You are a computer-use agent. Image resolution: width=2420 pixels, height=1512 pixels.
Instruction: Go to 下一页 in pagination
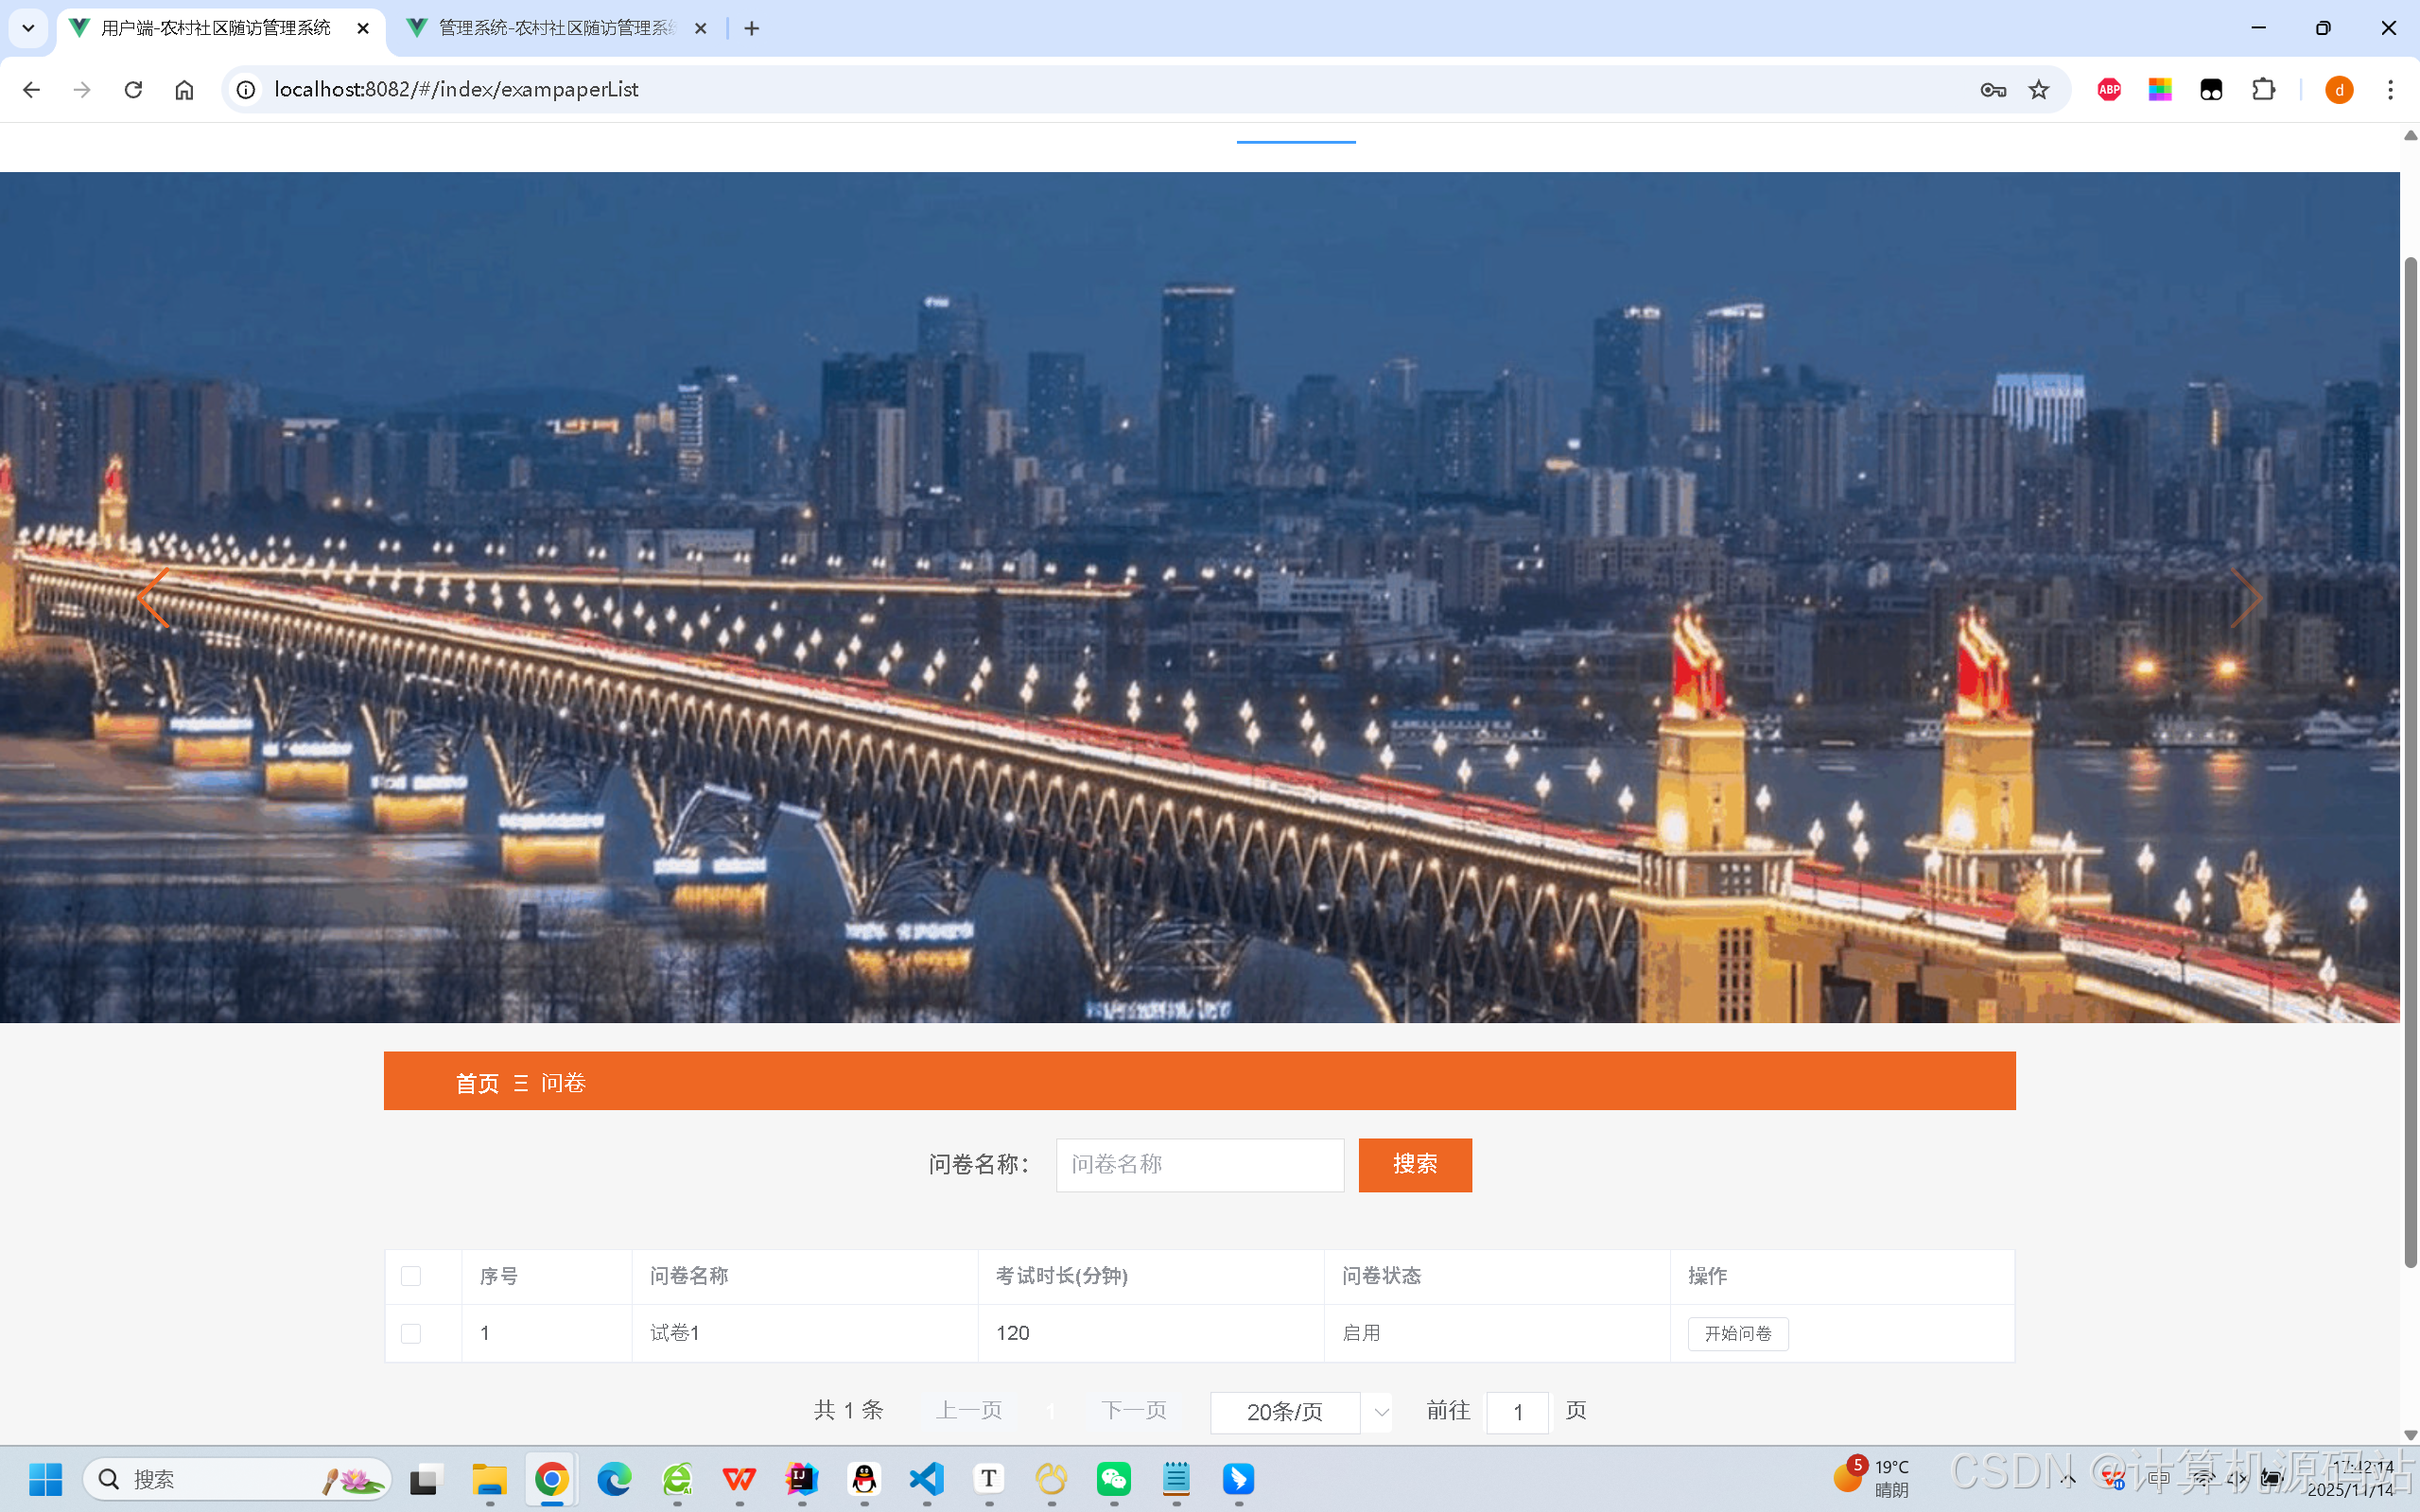click(x=1134, y=1410)
